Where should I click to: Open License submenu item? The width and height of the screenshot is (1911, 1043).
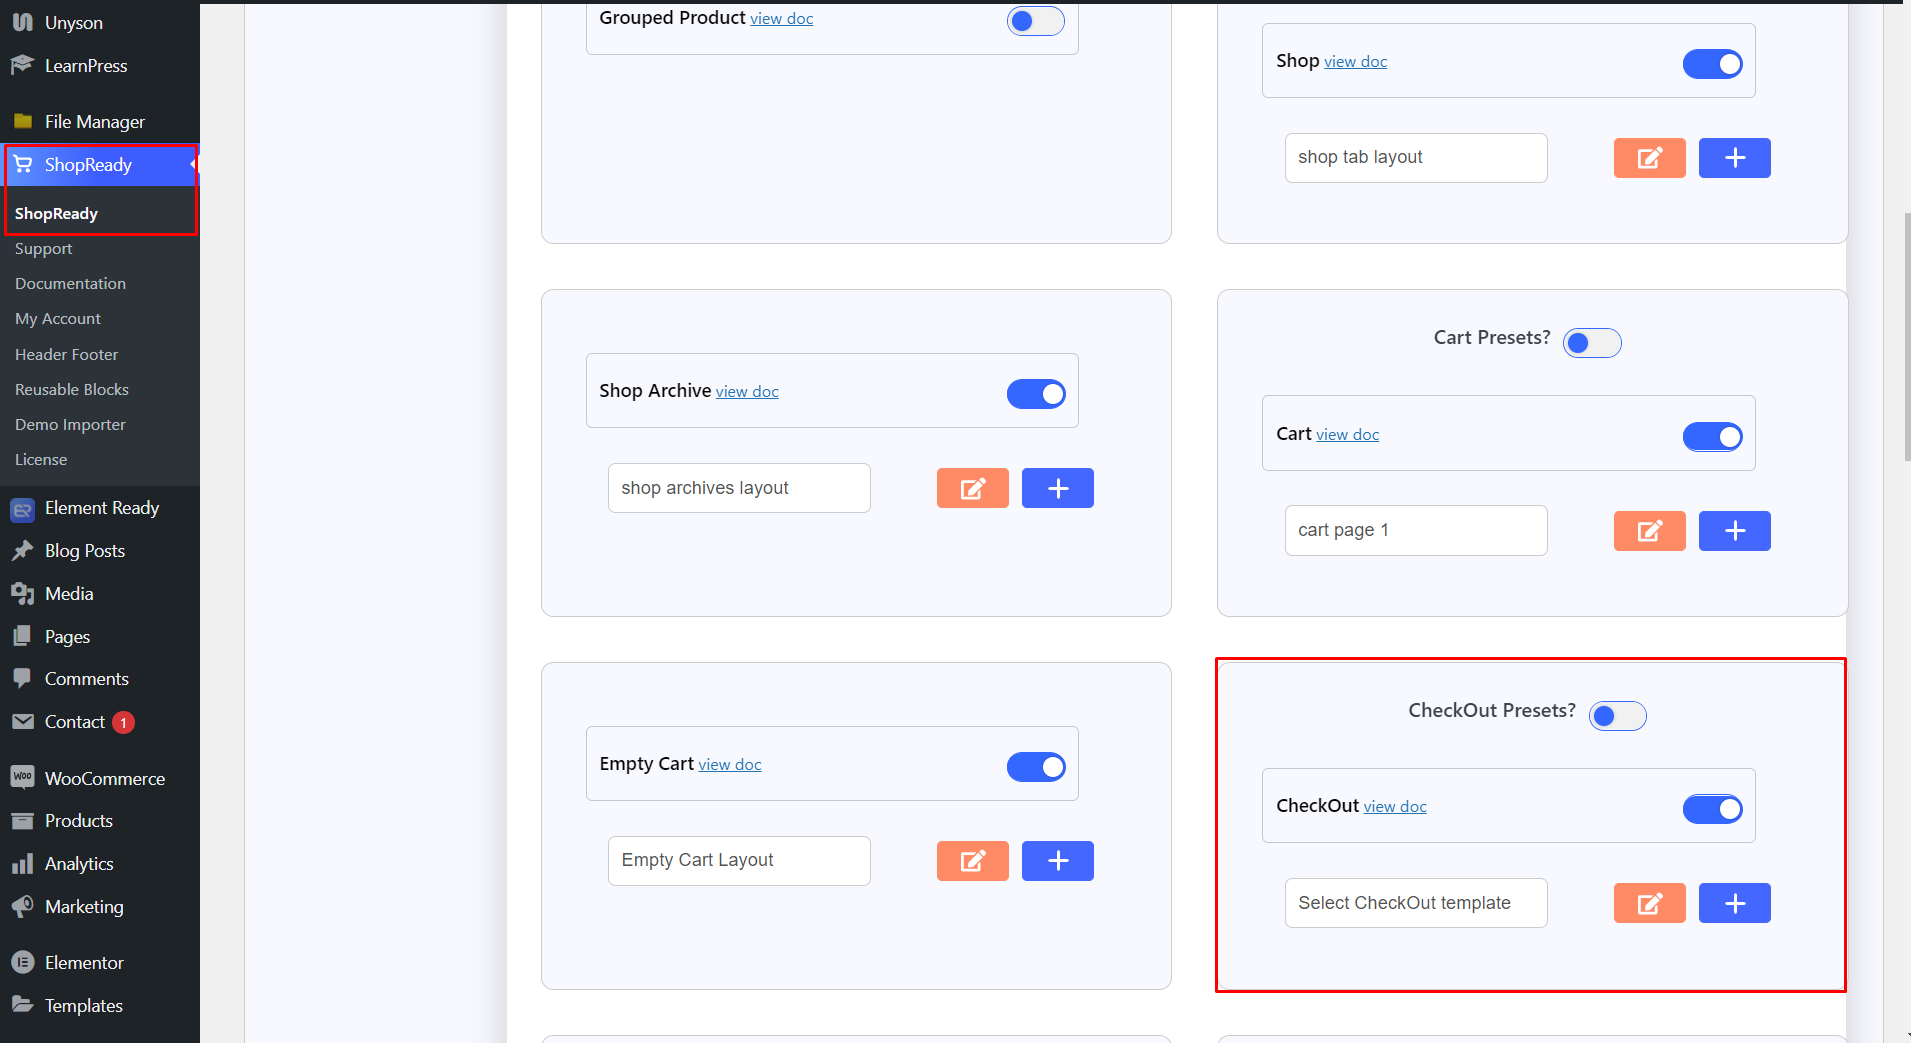coord(41,460)
